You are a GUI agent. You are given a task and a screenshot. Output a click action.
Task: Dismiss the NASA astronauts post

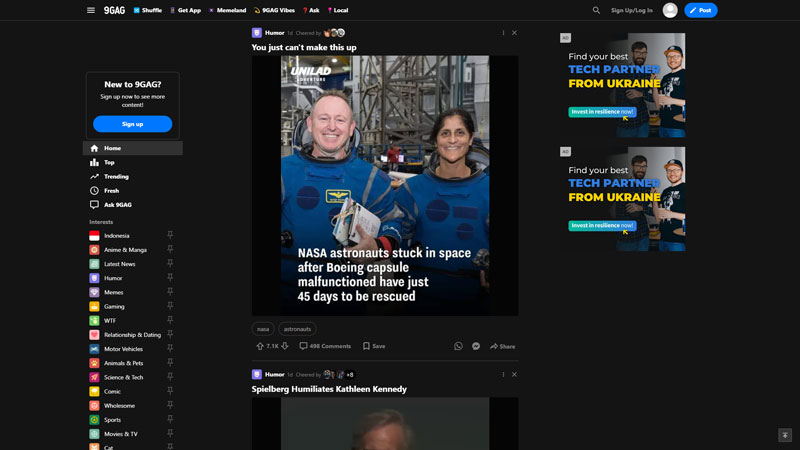coord(514,33)
